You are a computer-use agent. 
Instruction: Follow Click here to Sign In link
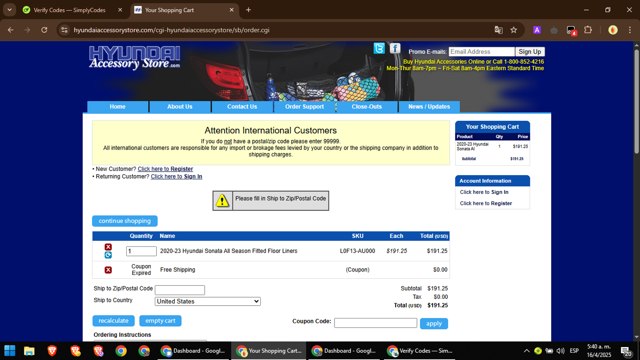pyautogui.click(x=176, y=176)
